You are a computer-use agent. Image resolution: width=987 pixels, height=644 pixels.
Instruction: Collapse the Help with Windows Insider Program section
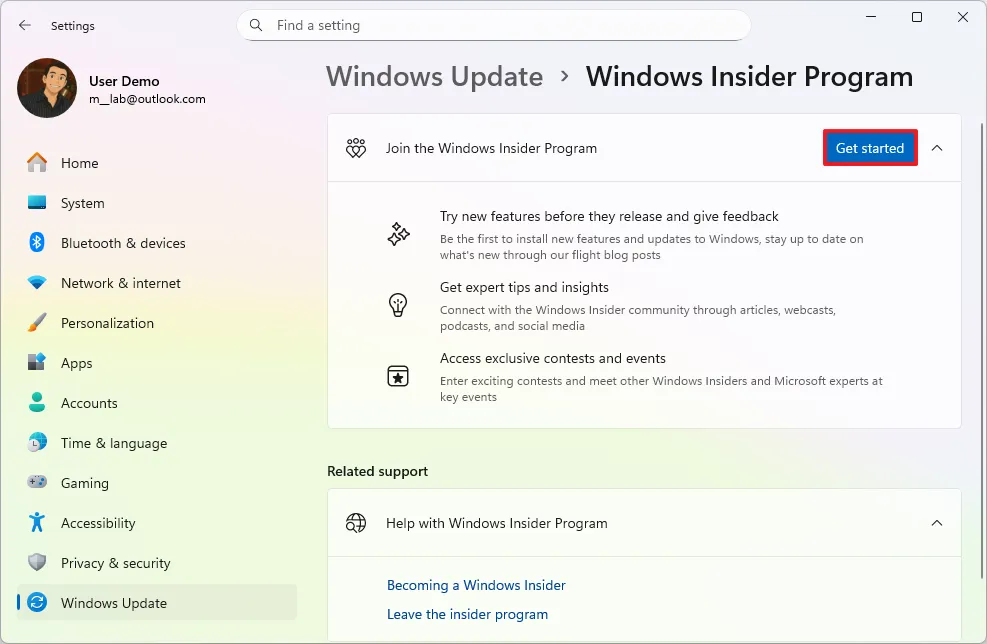[x=937, y=523]
